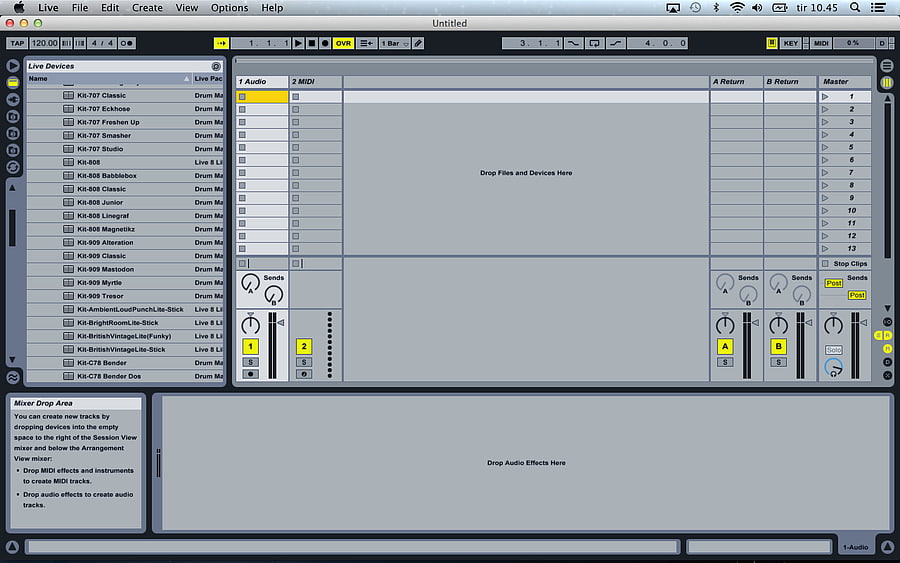Arm the 1 Audio track for recording

[x=250, y=374]
